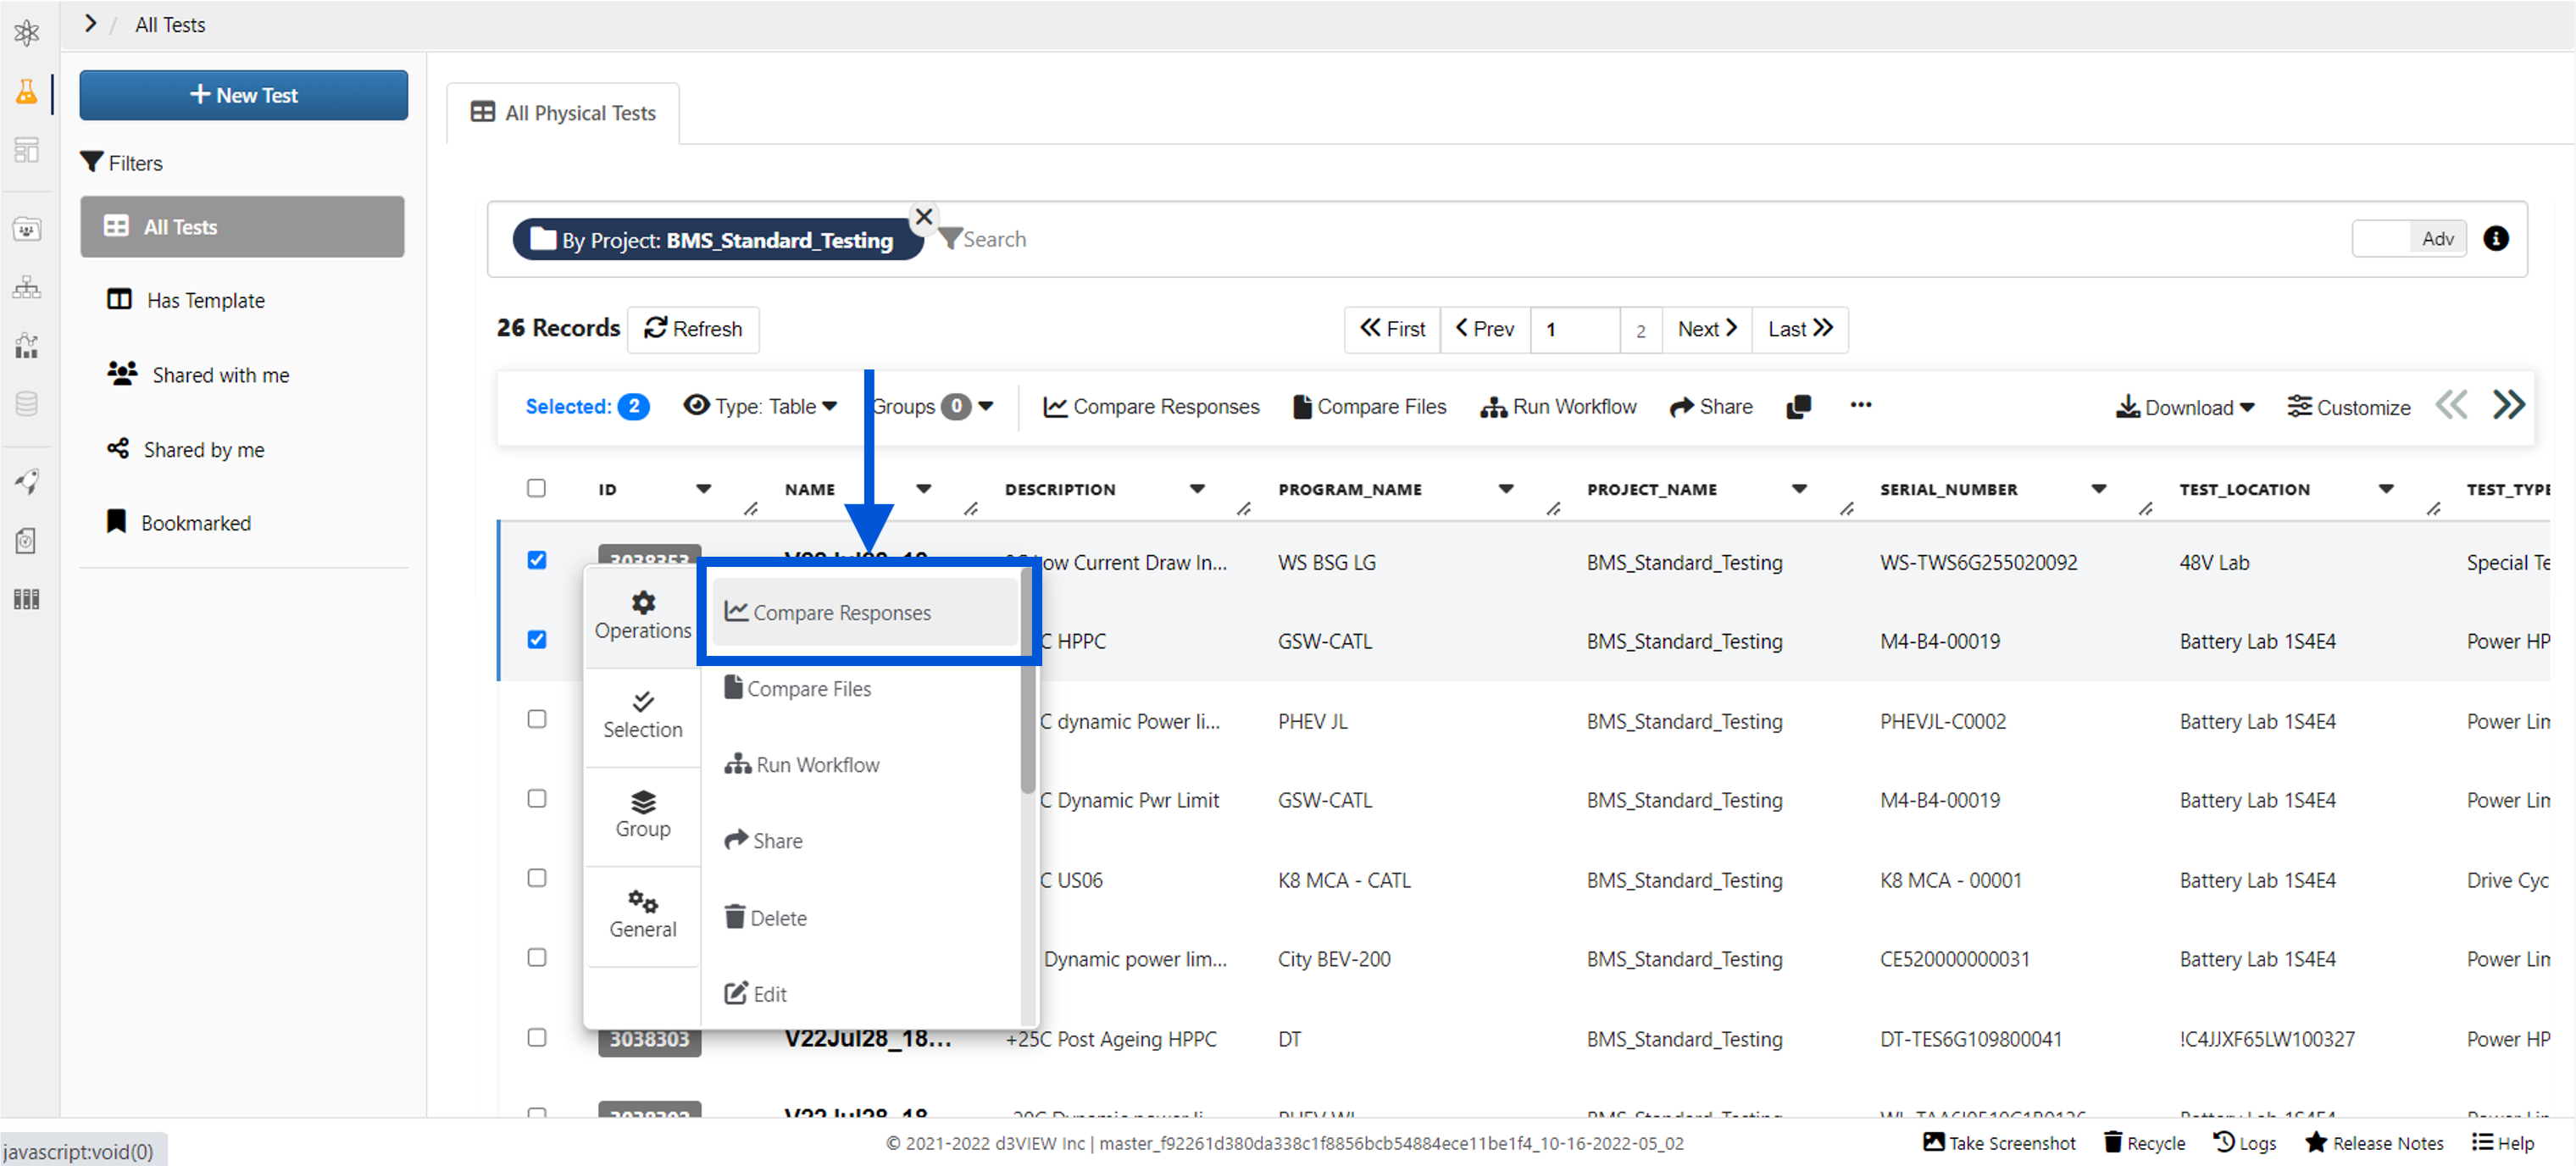Click the duplicate copy icon in toolbar
Viewport: 2576px width, 1166px height.
point(1798,407)
